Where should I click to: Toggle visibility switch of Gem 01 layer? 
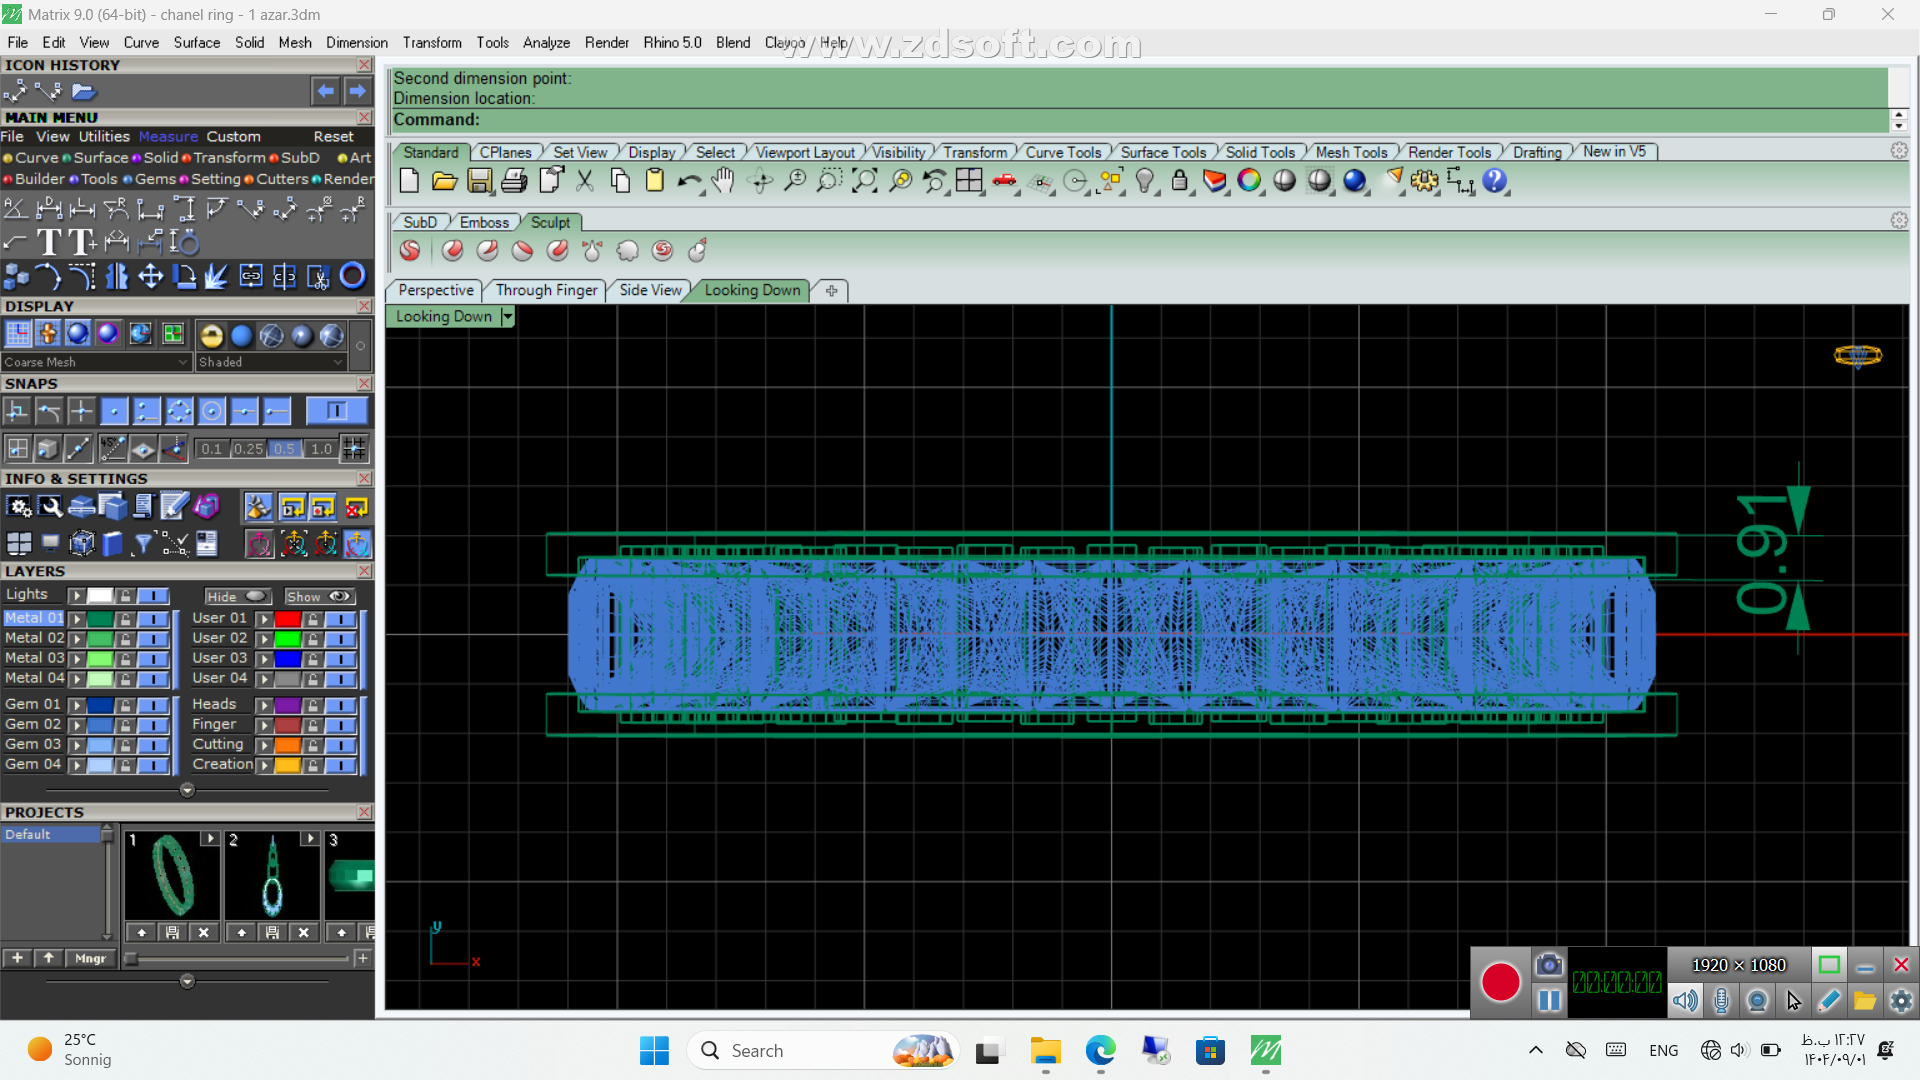point(153,705)
